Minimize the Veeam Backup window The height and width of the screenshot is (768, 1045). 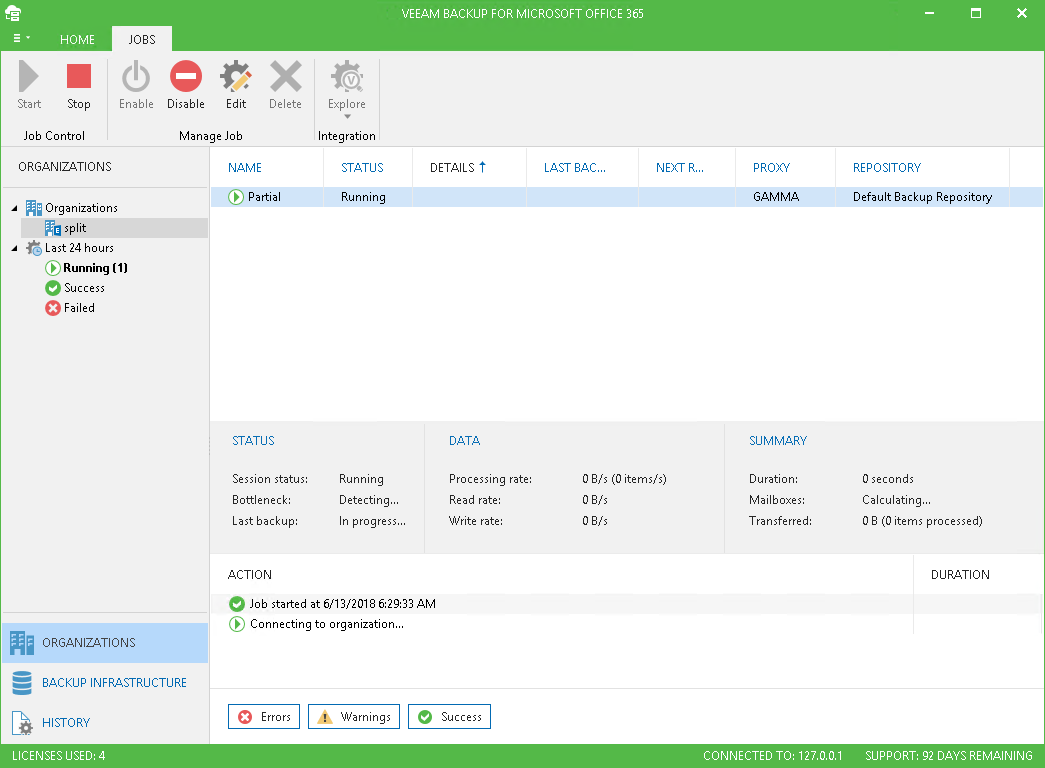(x=930, y=13)
